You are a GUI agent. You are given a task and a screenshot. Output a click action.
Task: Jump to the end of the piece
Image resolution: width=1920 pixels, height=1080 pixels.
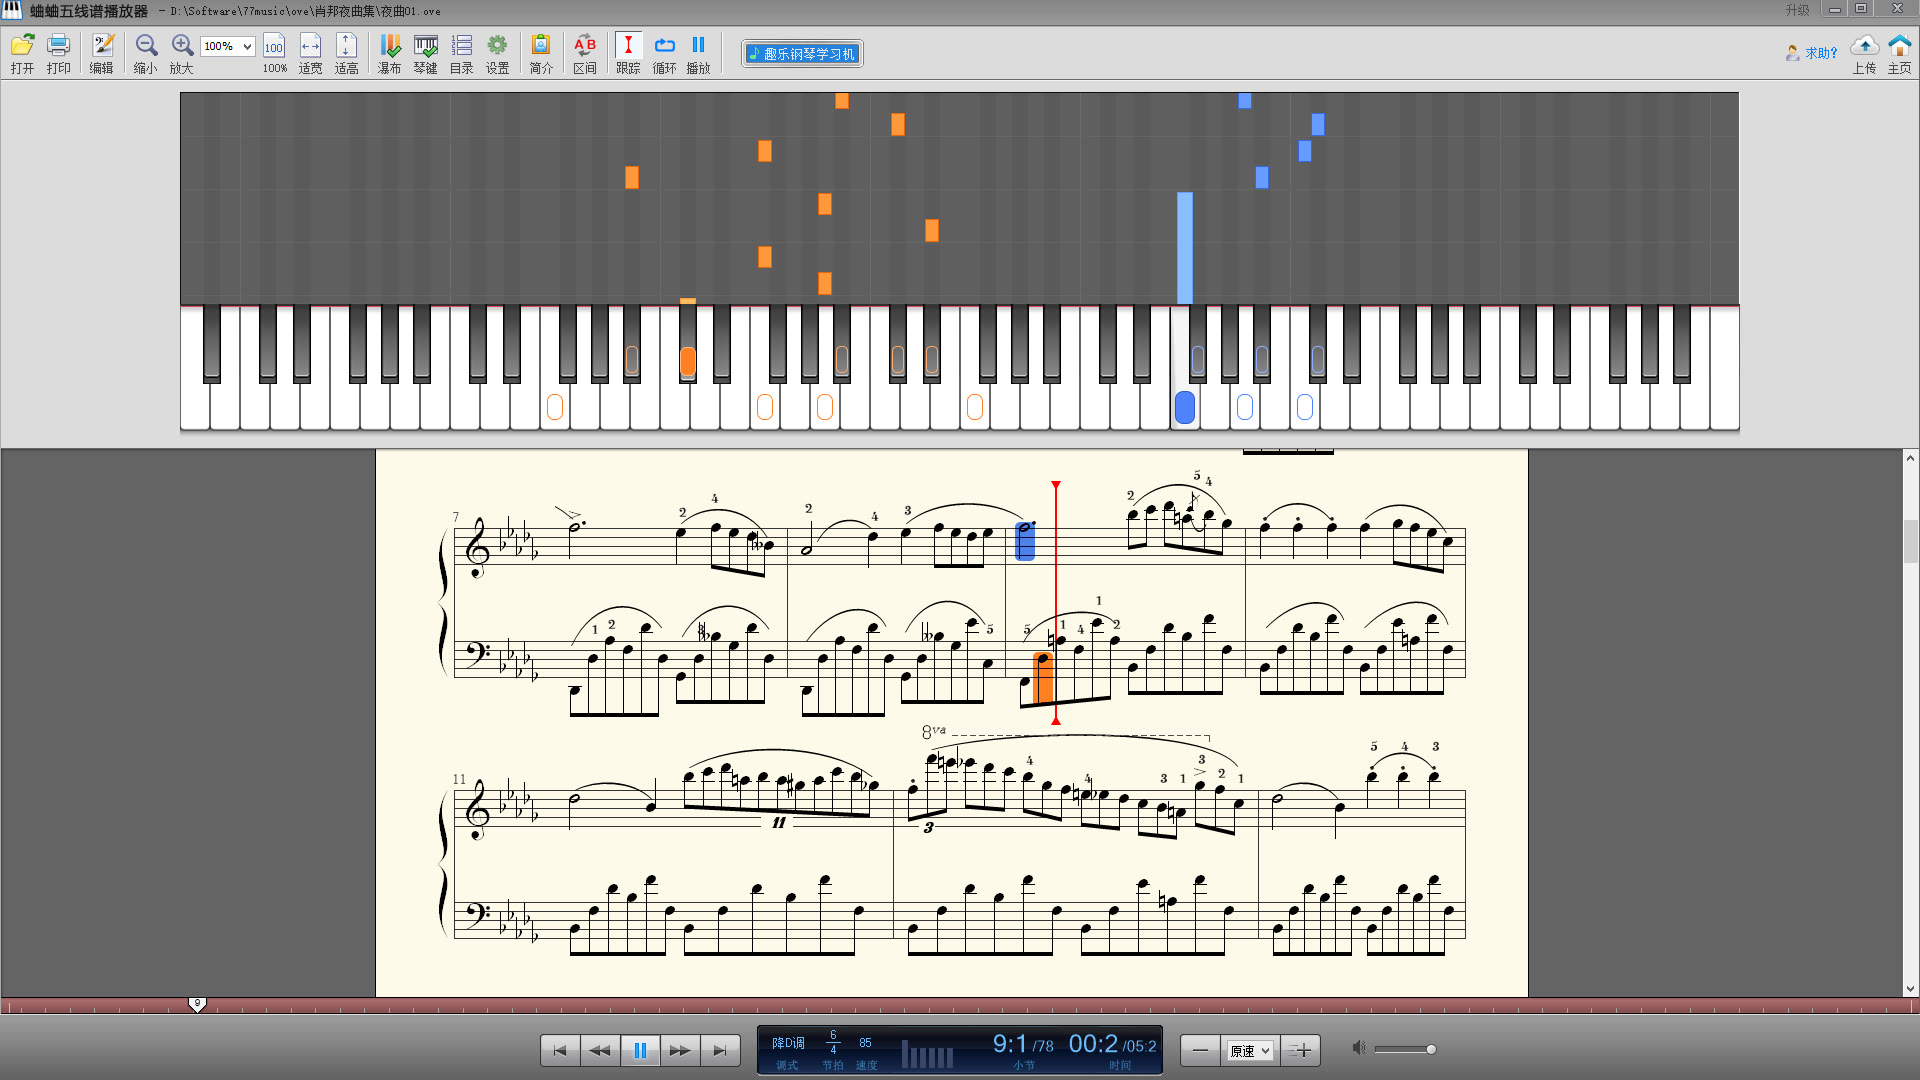(x=720, y=1050)
